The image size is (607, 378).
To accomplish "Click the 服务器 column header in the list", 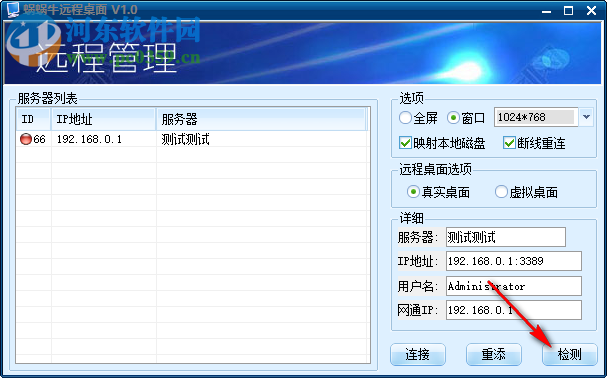I will (261, 119).
